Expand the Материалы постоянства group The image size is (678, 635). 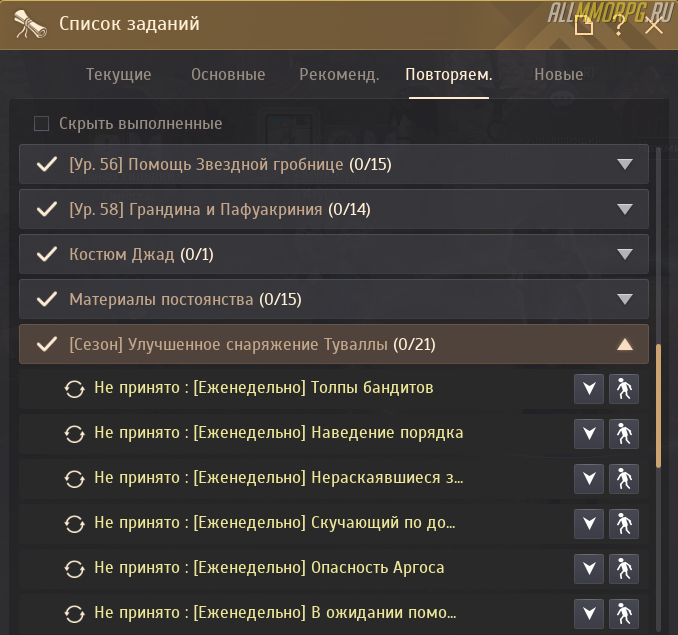625,299
